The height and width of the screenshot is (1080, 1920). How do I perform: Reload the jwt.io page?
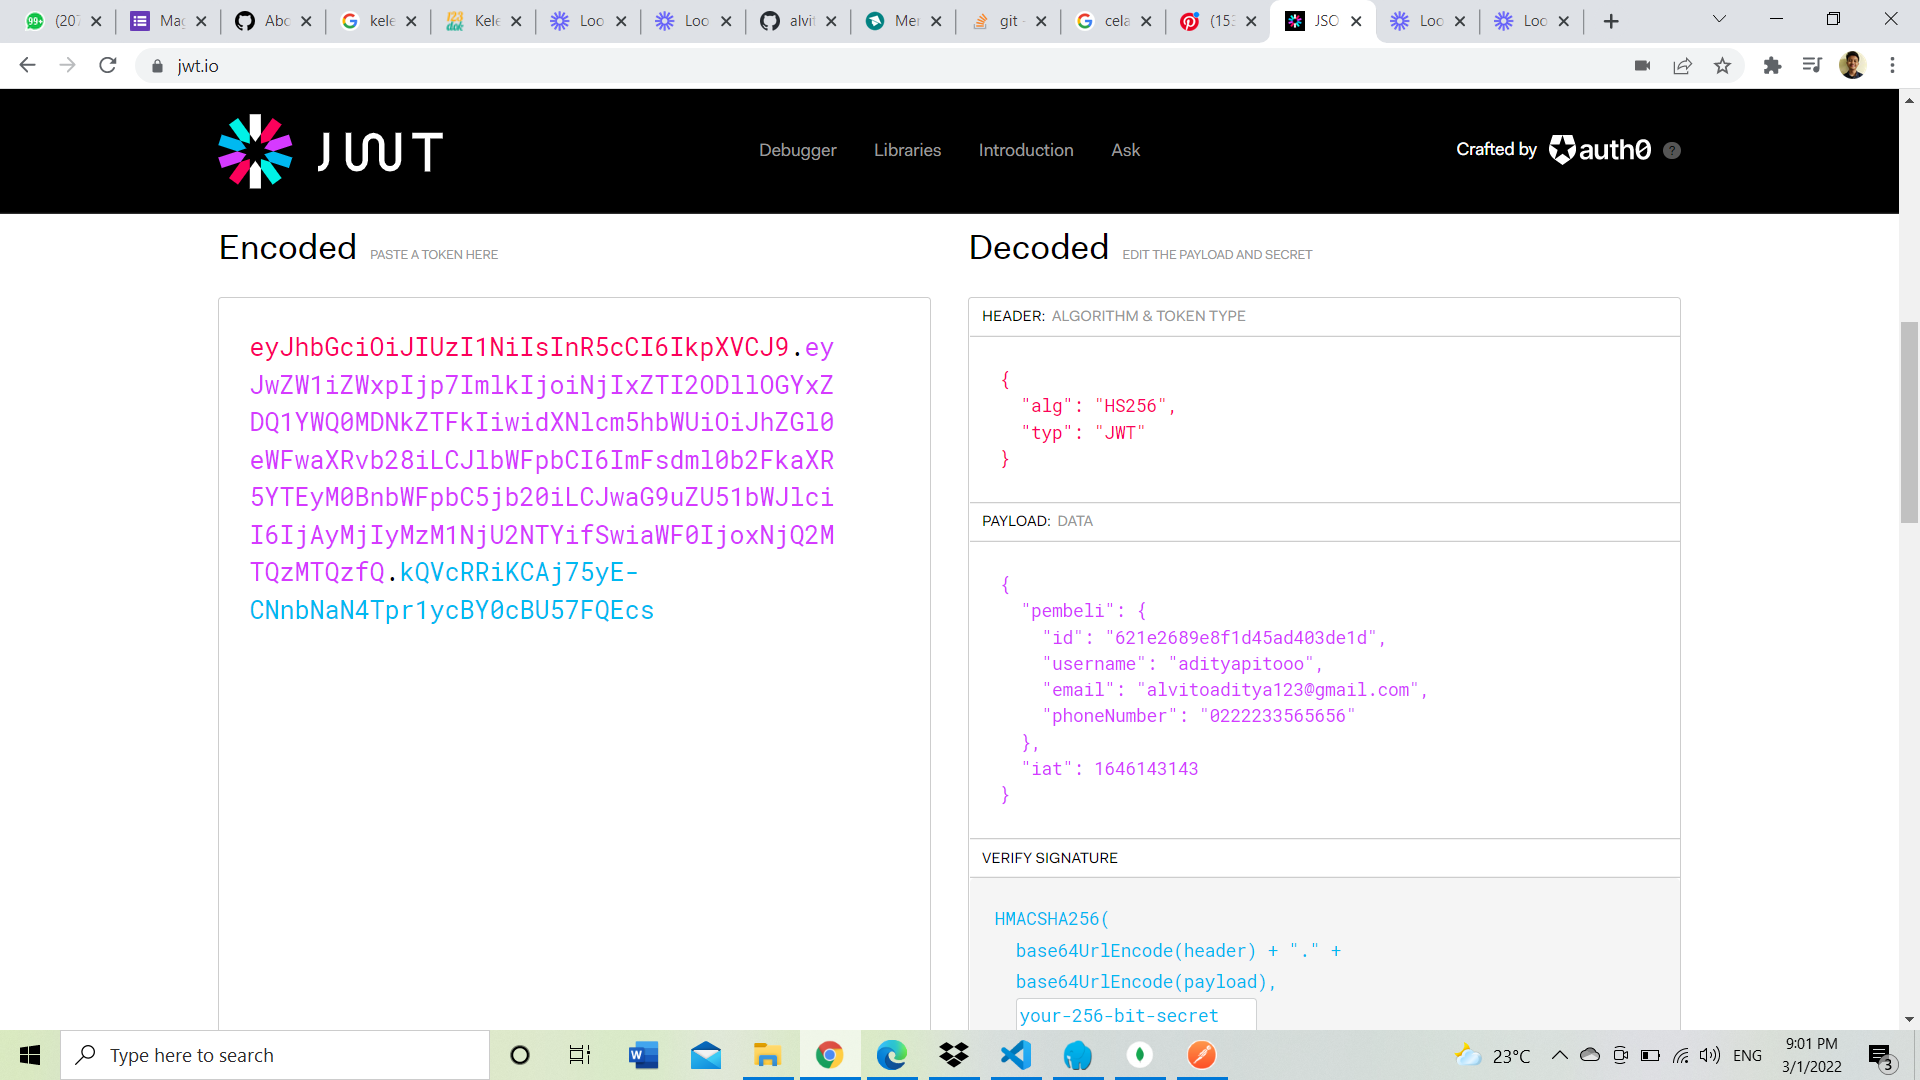coord(108,65)
